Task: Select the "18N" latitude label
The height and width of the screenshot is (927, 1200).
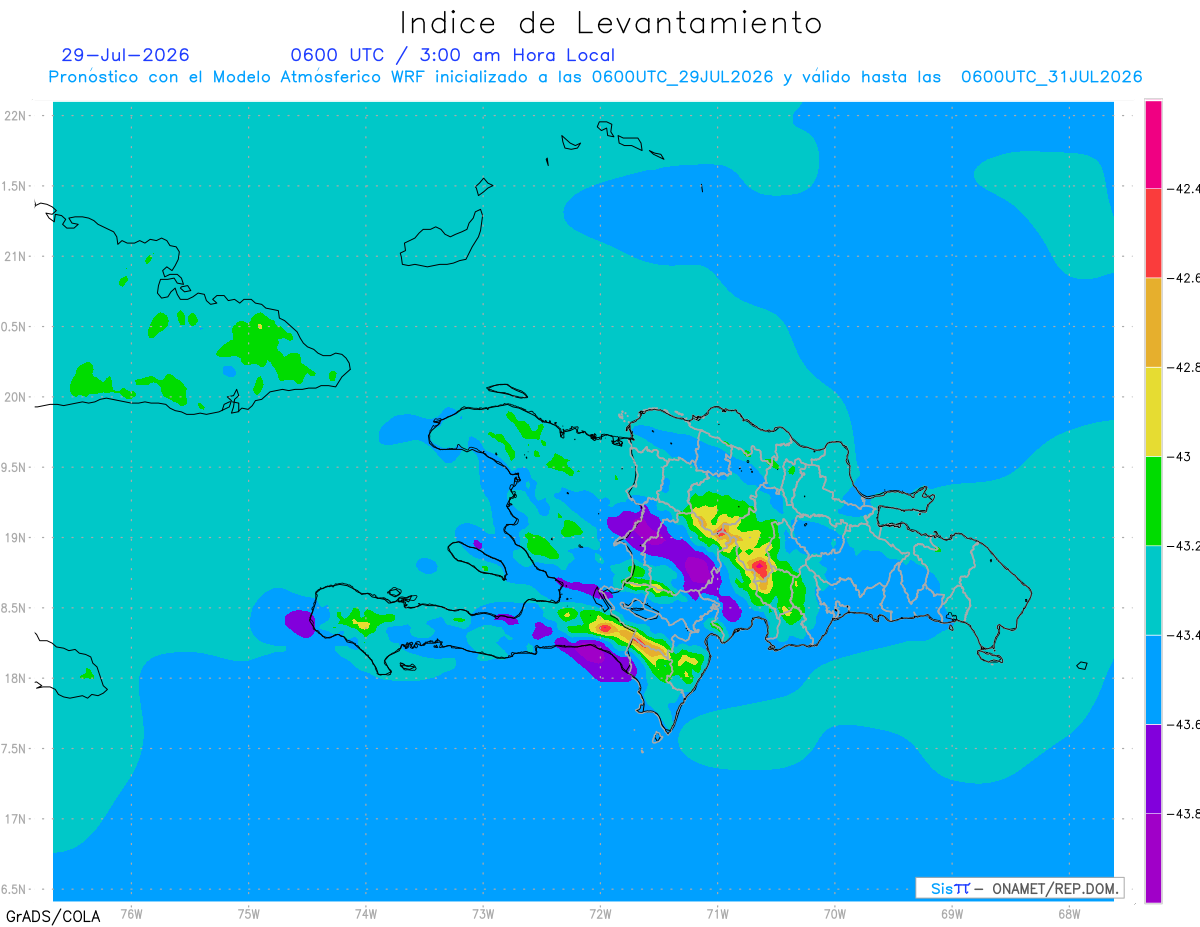Action: coord(17,678)
